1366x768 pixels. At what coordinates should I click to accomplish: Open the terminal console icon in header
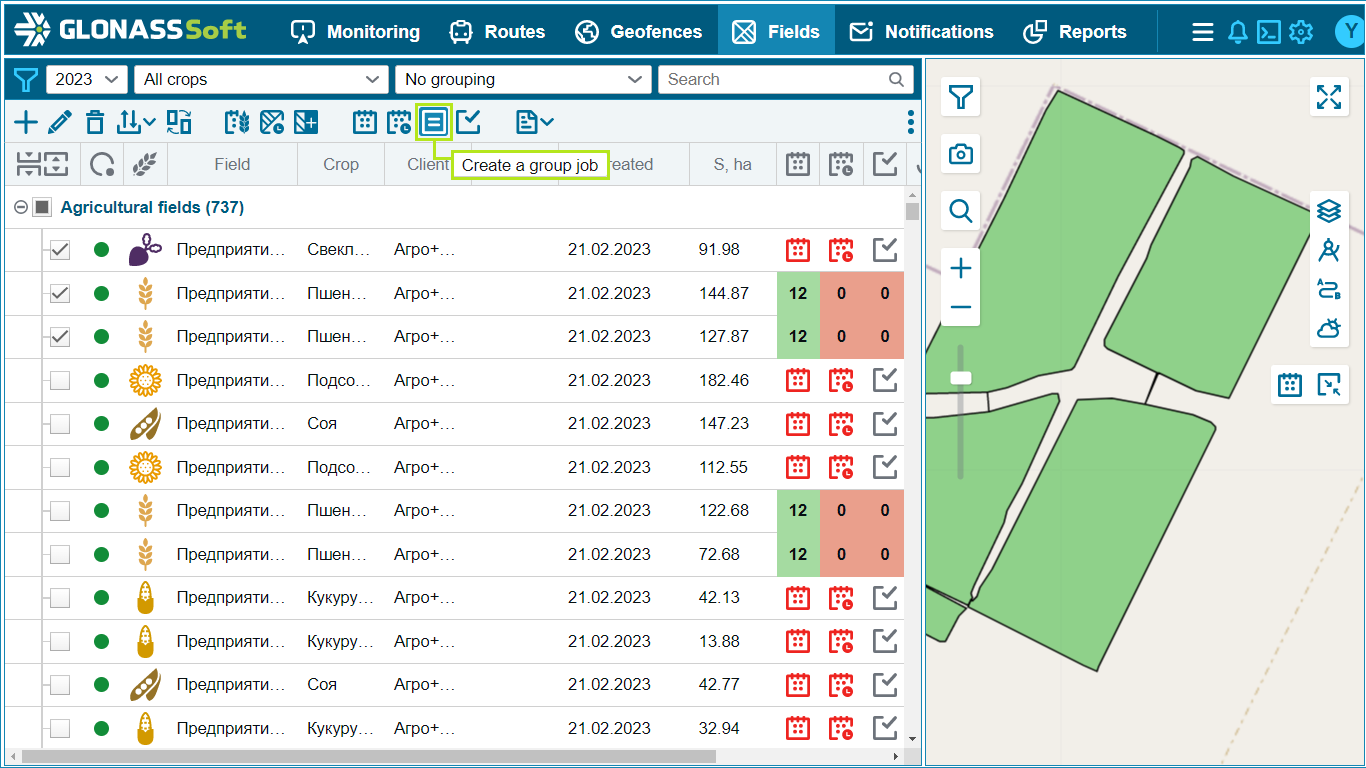(x=1269, y=32)
